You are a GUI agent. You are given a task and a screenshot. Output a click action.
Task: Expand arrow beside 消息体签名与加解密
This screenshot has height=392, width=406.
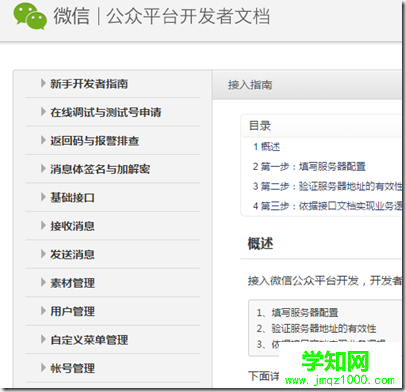tap(43, 168)
